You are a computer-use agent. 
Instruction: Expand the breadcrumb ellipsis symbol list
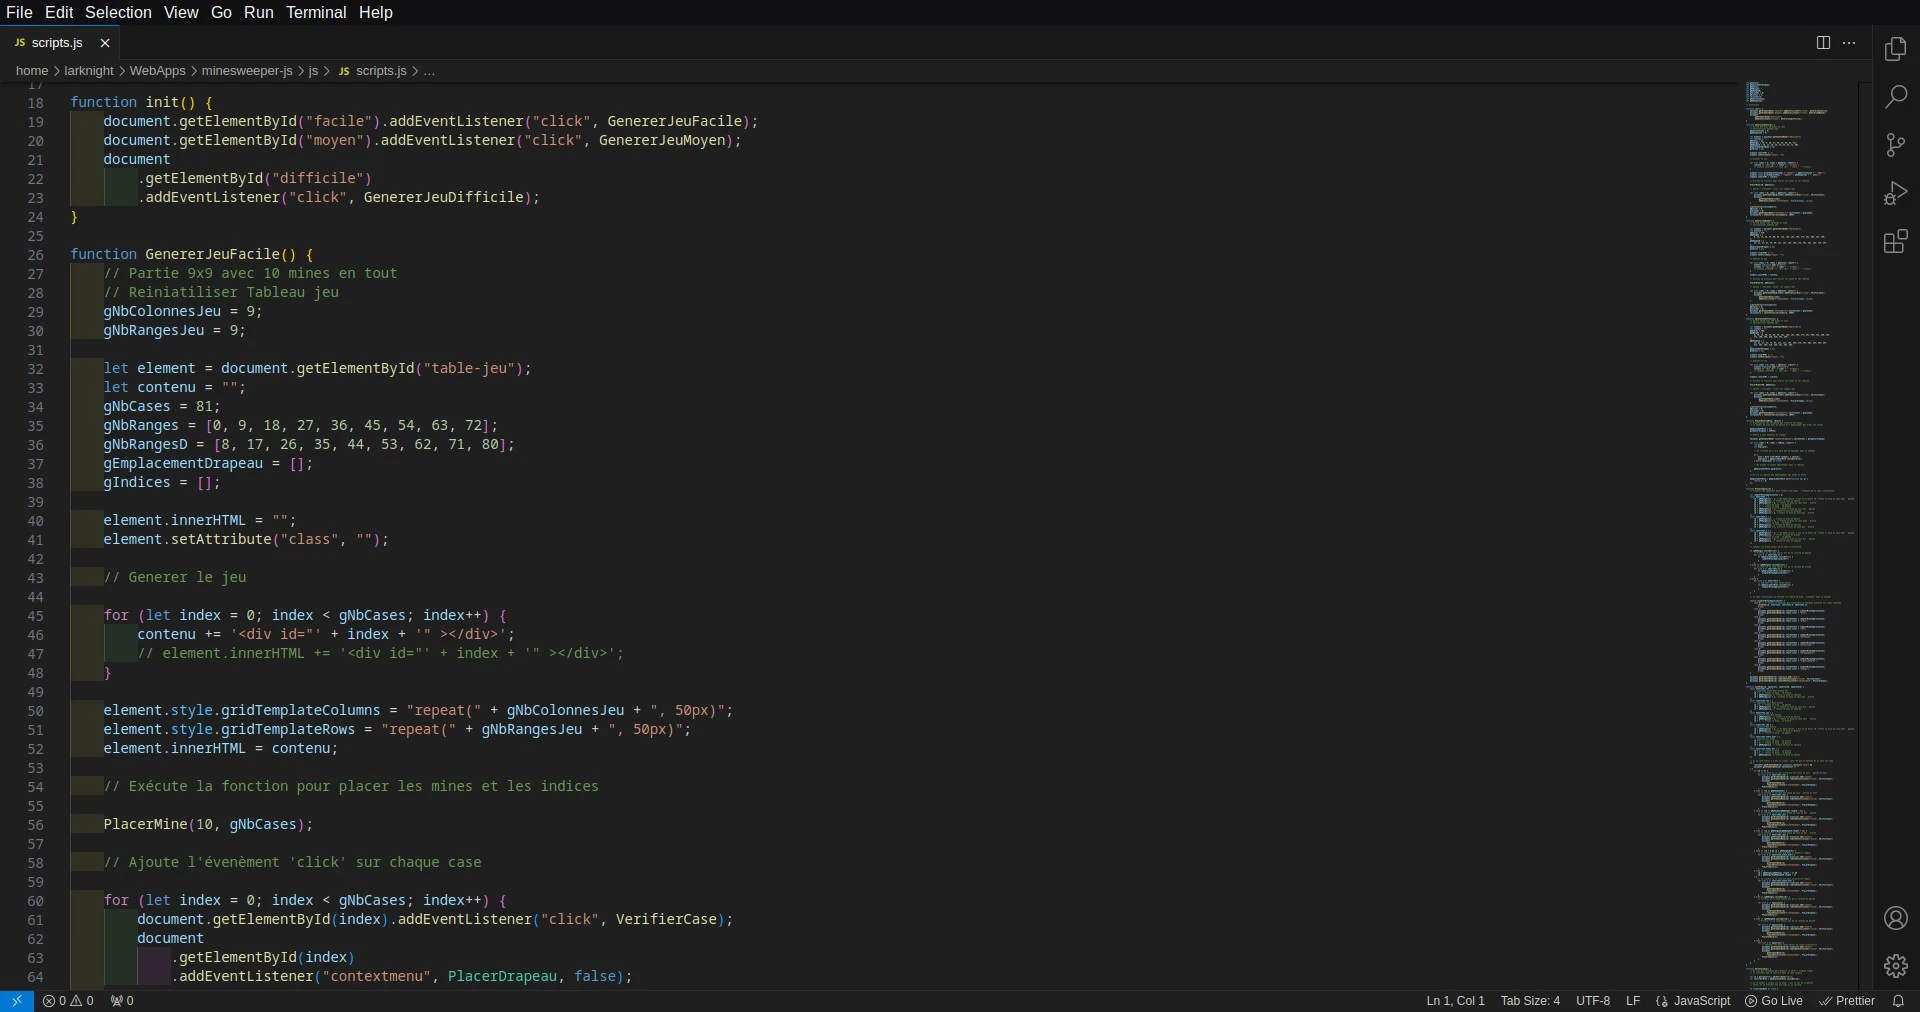tap(429, 71)
